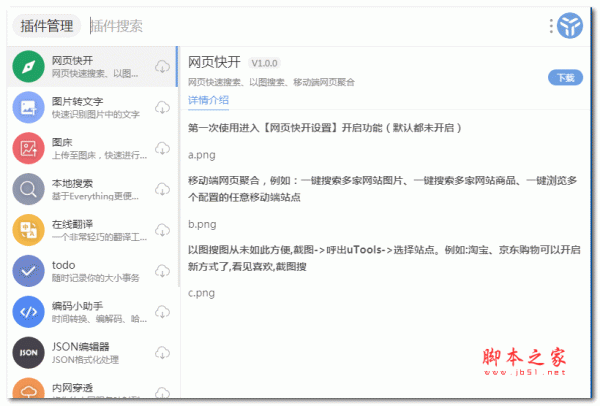
Task: Click the JSON编辑器 dark icon
Action: 28,352
